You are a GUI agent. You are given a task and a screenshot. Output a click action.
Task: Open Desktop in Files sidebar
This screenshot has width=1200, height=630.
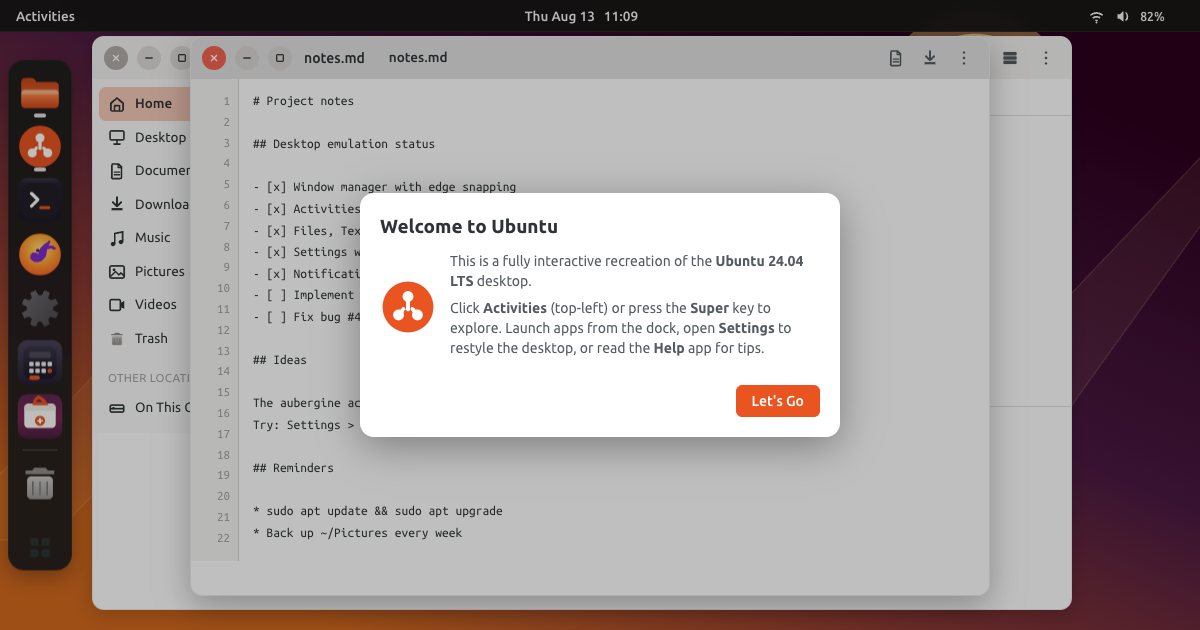point(145,137)
